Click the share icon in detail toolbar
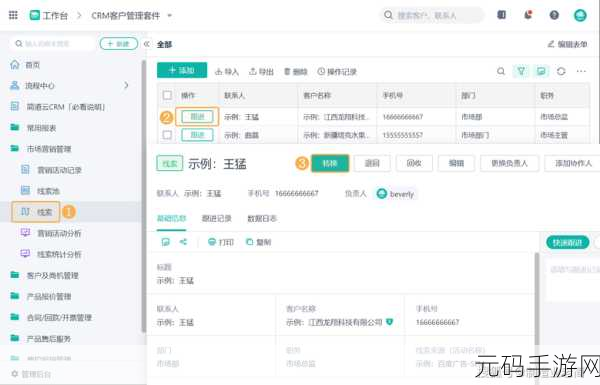This screenshot has width=600, height=385. click(x=183, y=242)
